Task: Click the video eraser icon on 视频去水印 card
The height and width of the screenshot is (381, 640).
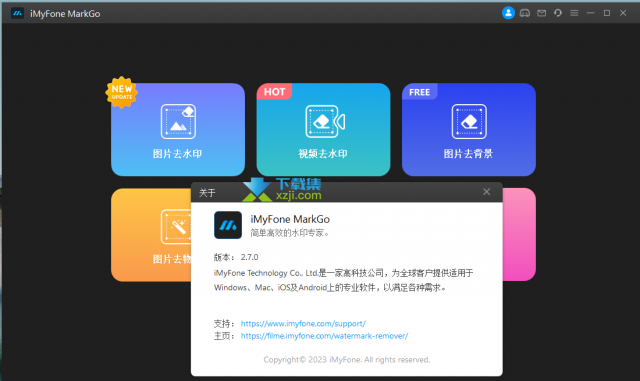Action: click(x=325, y=121)
